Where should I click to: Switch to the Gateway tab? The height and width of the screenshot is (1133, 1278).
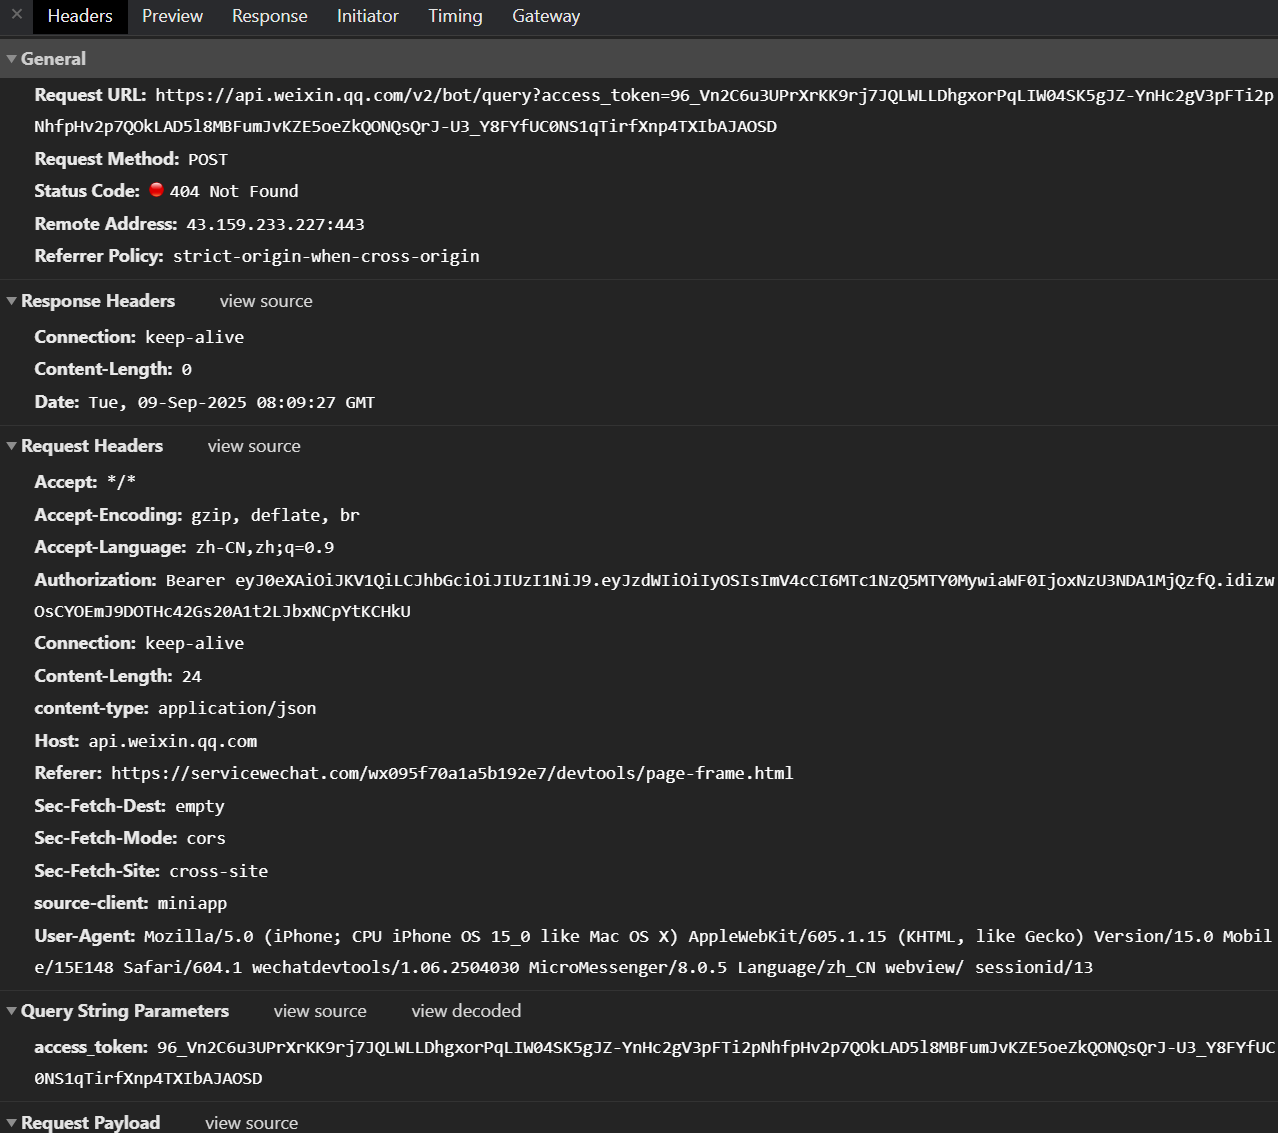tap(545, 16)
